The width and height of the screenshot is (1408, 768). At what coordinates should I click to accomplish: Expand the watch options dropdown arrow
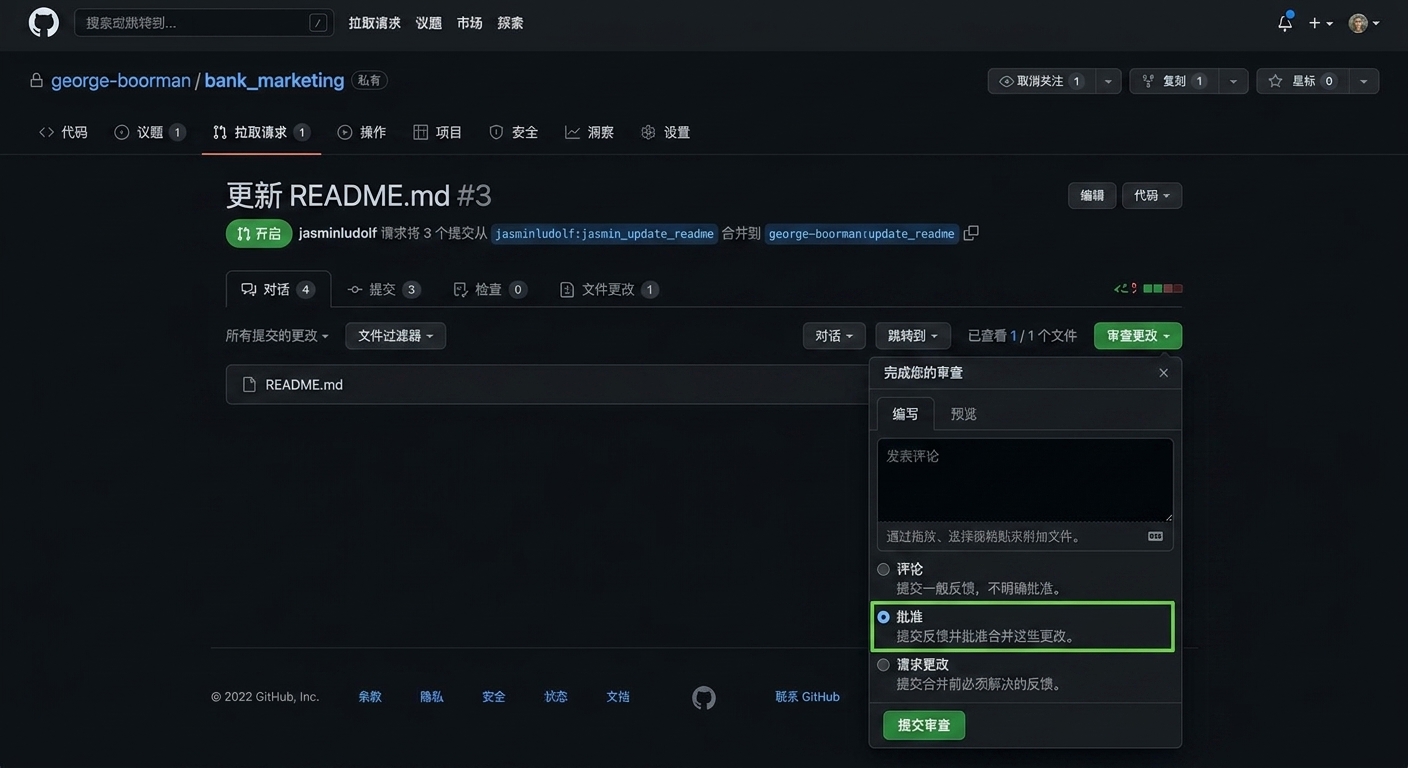[1108, 81]
